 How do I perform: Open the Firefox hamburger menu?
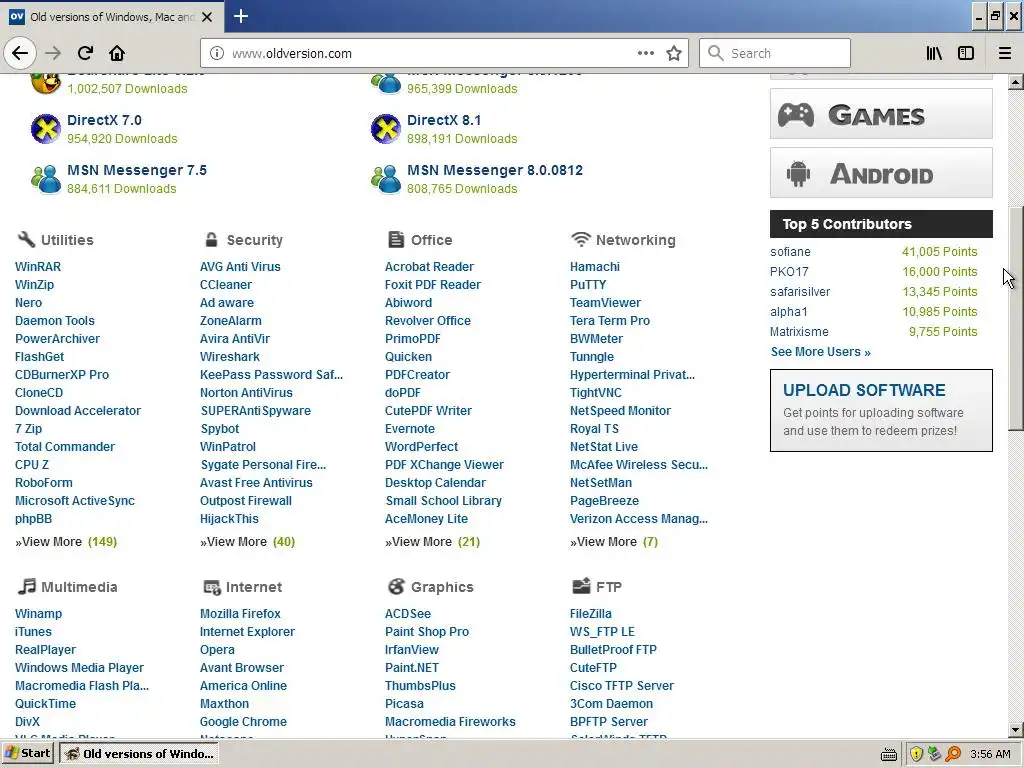[1004, 54]
